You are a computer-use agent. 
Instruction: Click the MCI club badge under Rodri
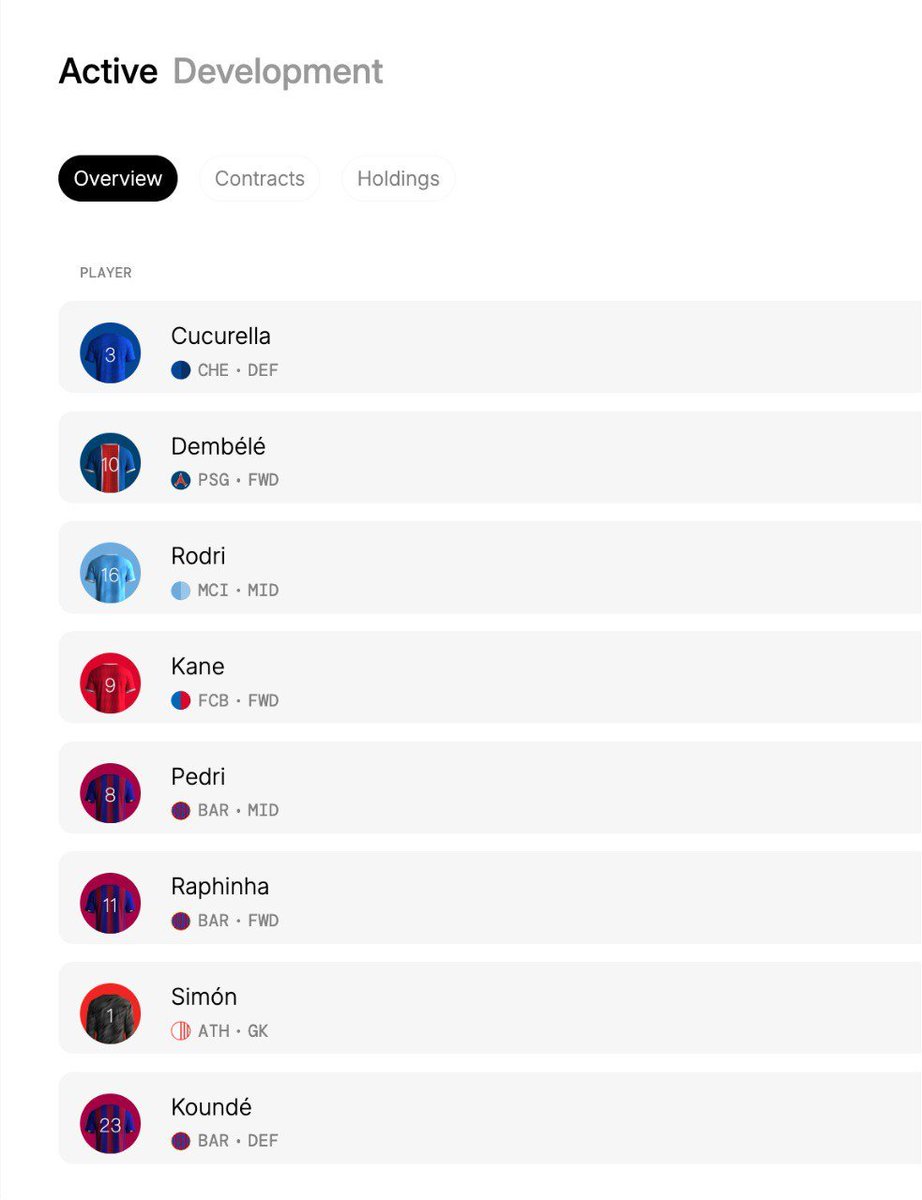[x=181, y=590]
